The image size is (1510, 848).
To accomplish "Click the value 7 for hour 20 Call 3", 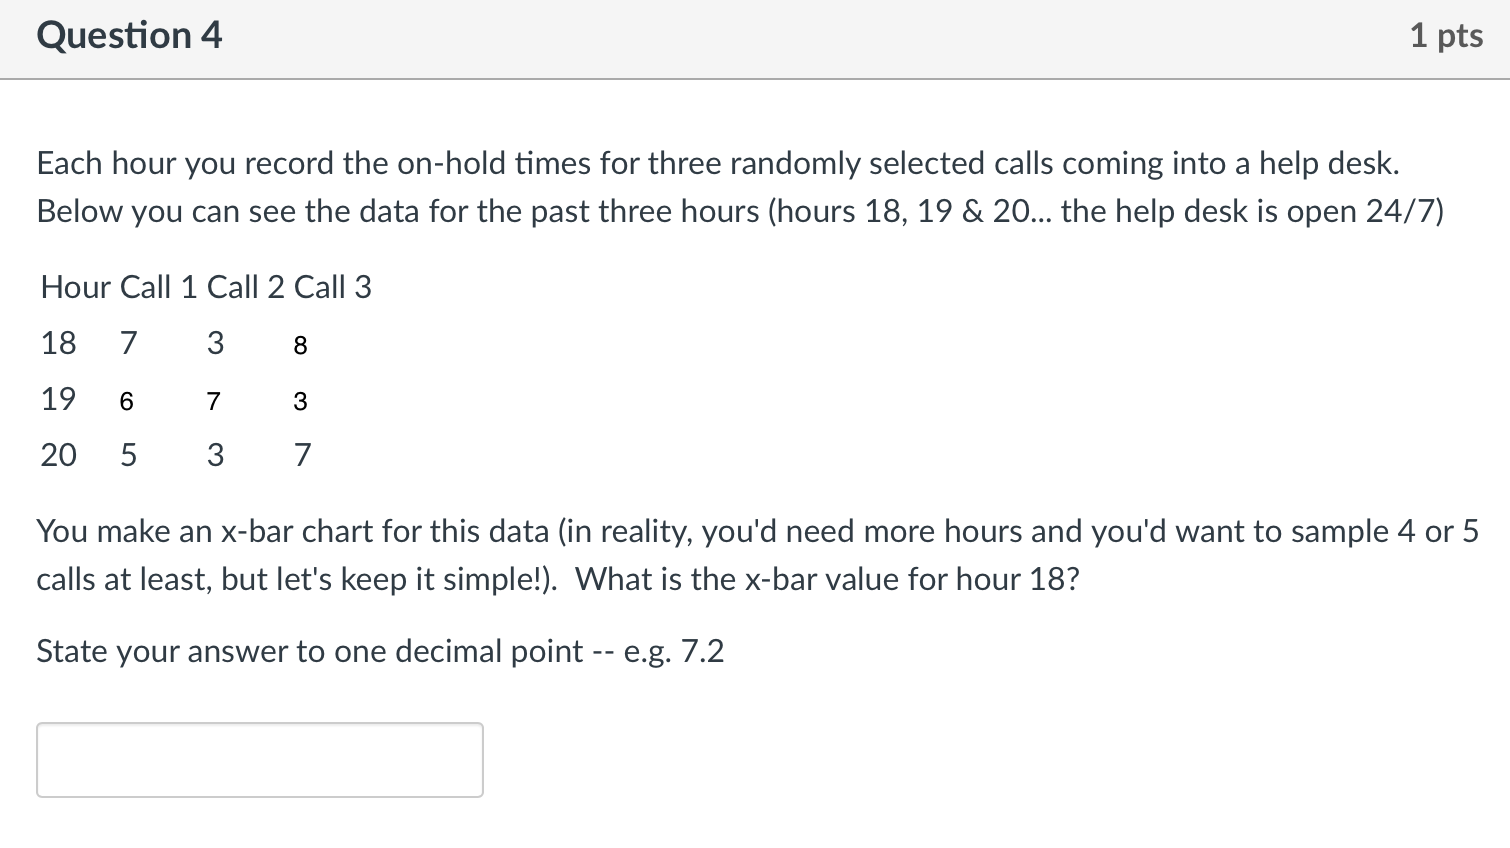I will pyautogui.click(x=302, y=454).
